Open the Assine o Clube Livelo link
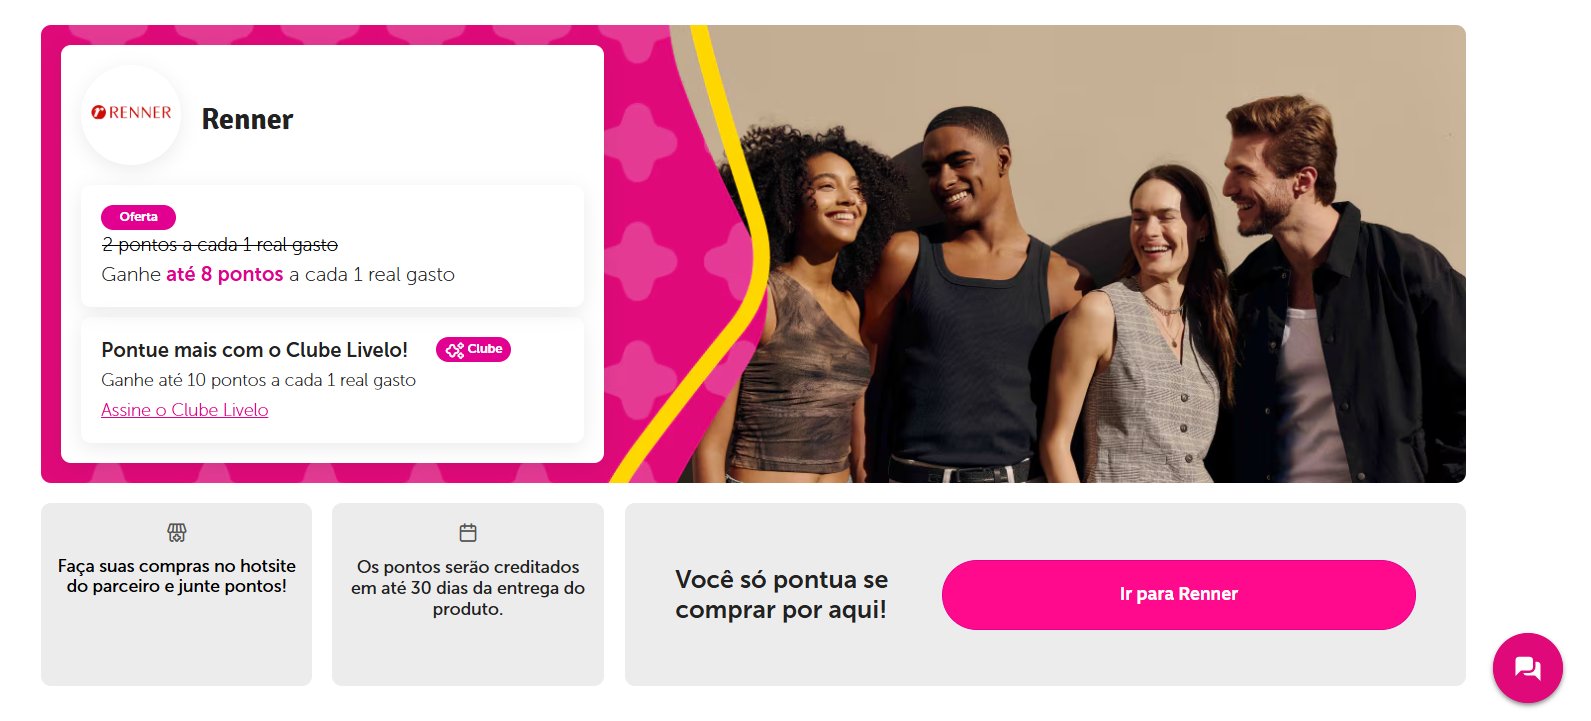The image size is (1591, 721). click(x=185, y=410)
